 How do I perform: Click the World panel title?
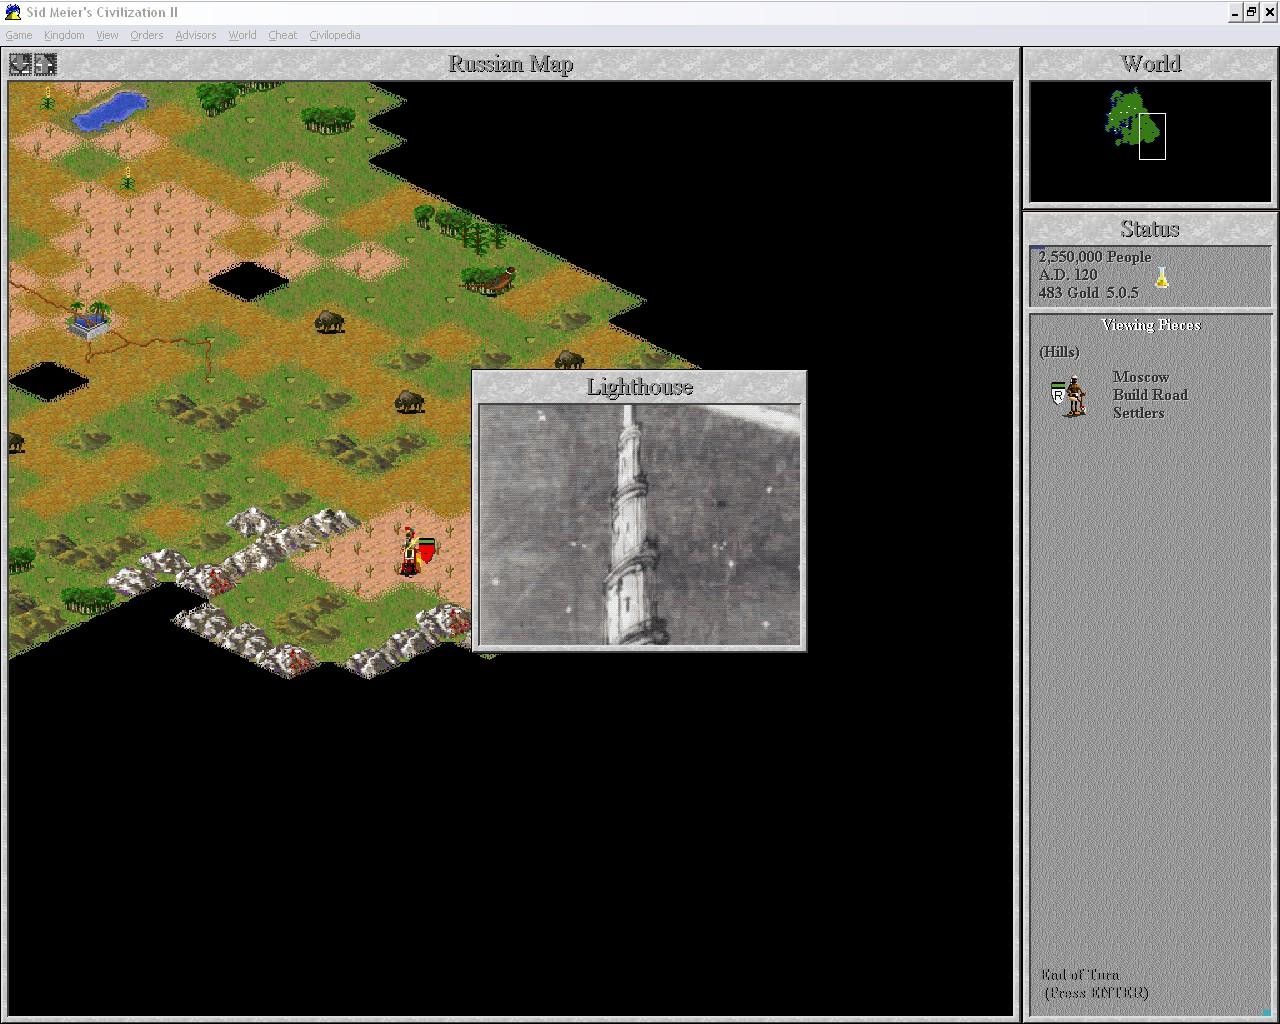coord(1150,64)
